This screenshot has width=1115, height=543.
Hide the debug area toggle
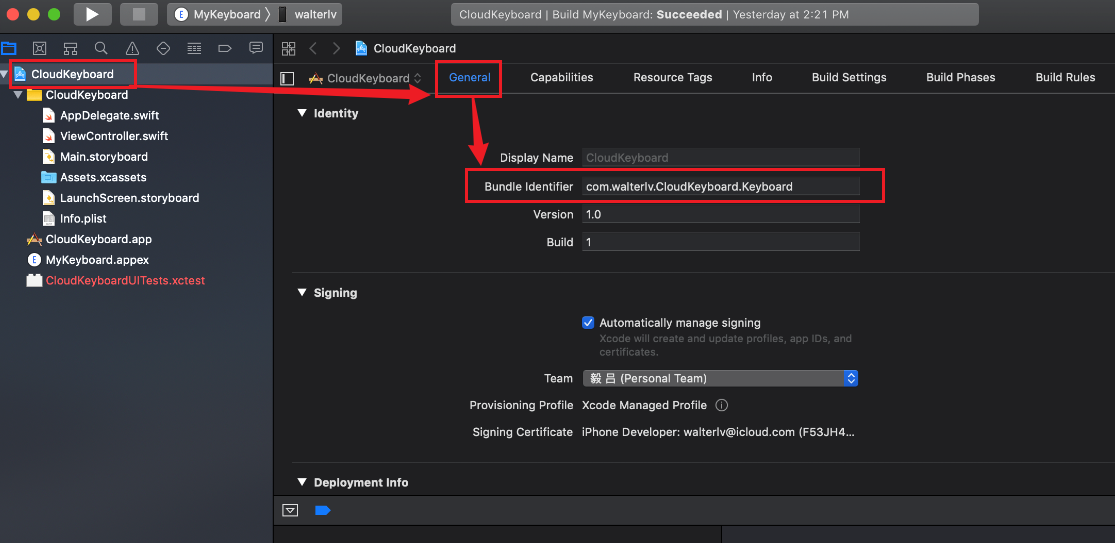click(x=290, y=510)
